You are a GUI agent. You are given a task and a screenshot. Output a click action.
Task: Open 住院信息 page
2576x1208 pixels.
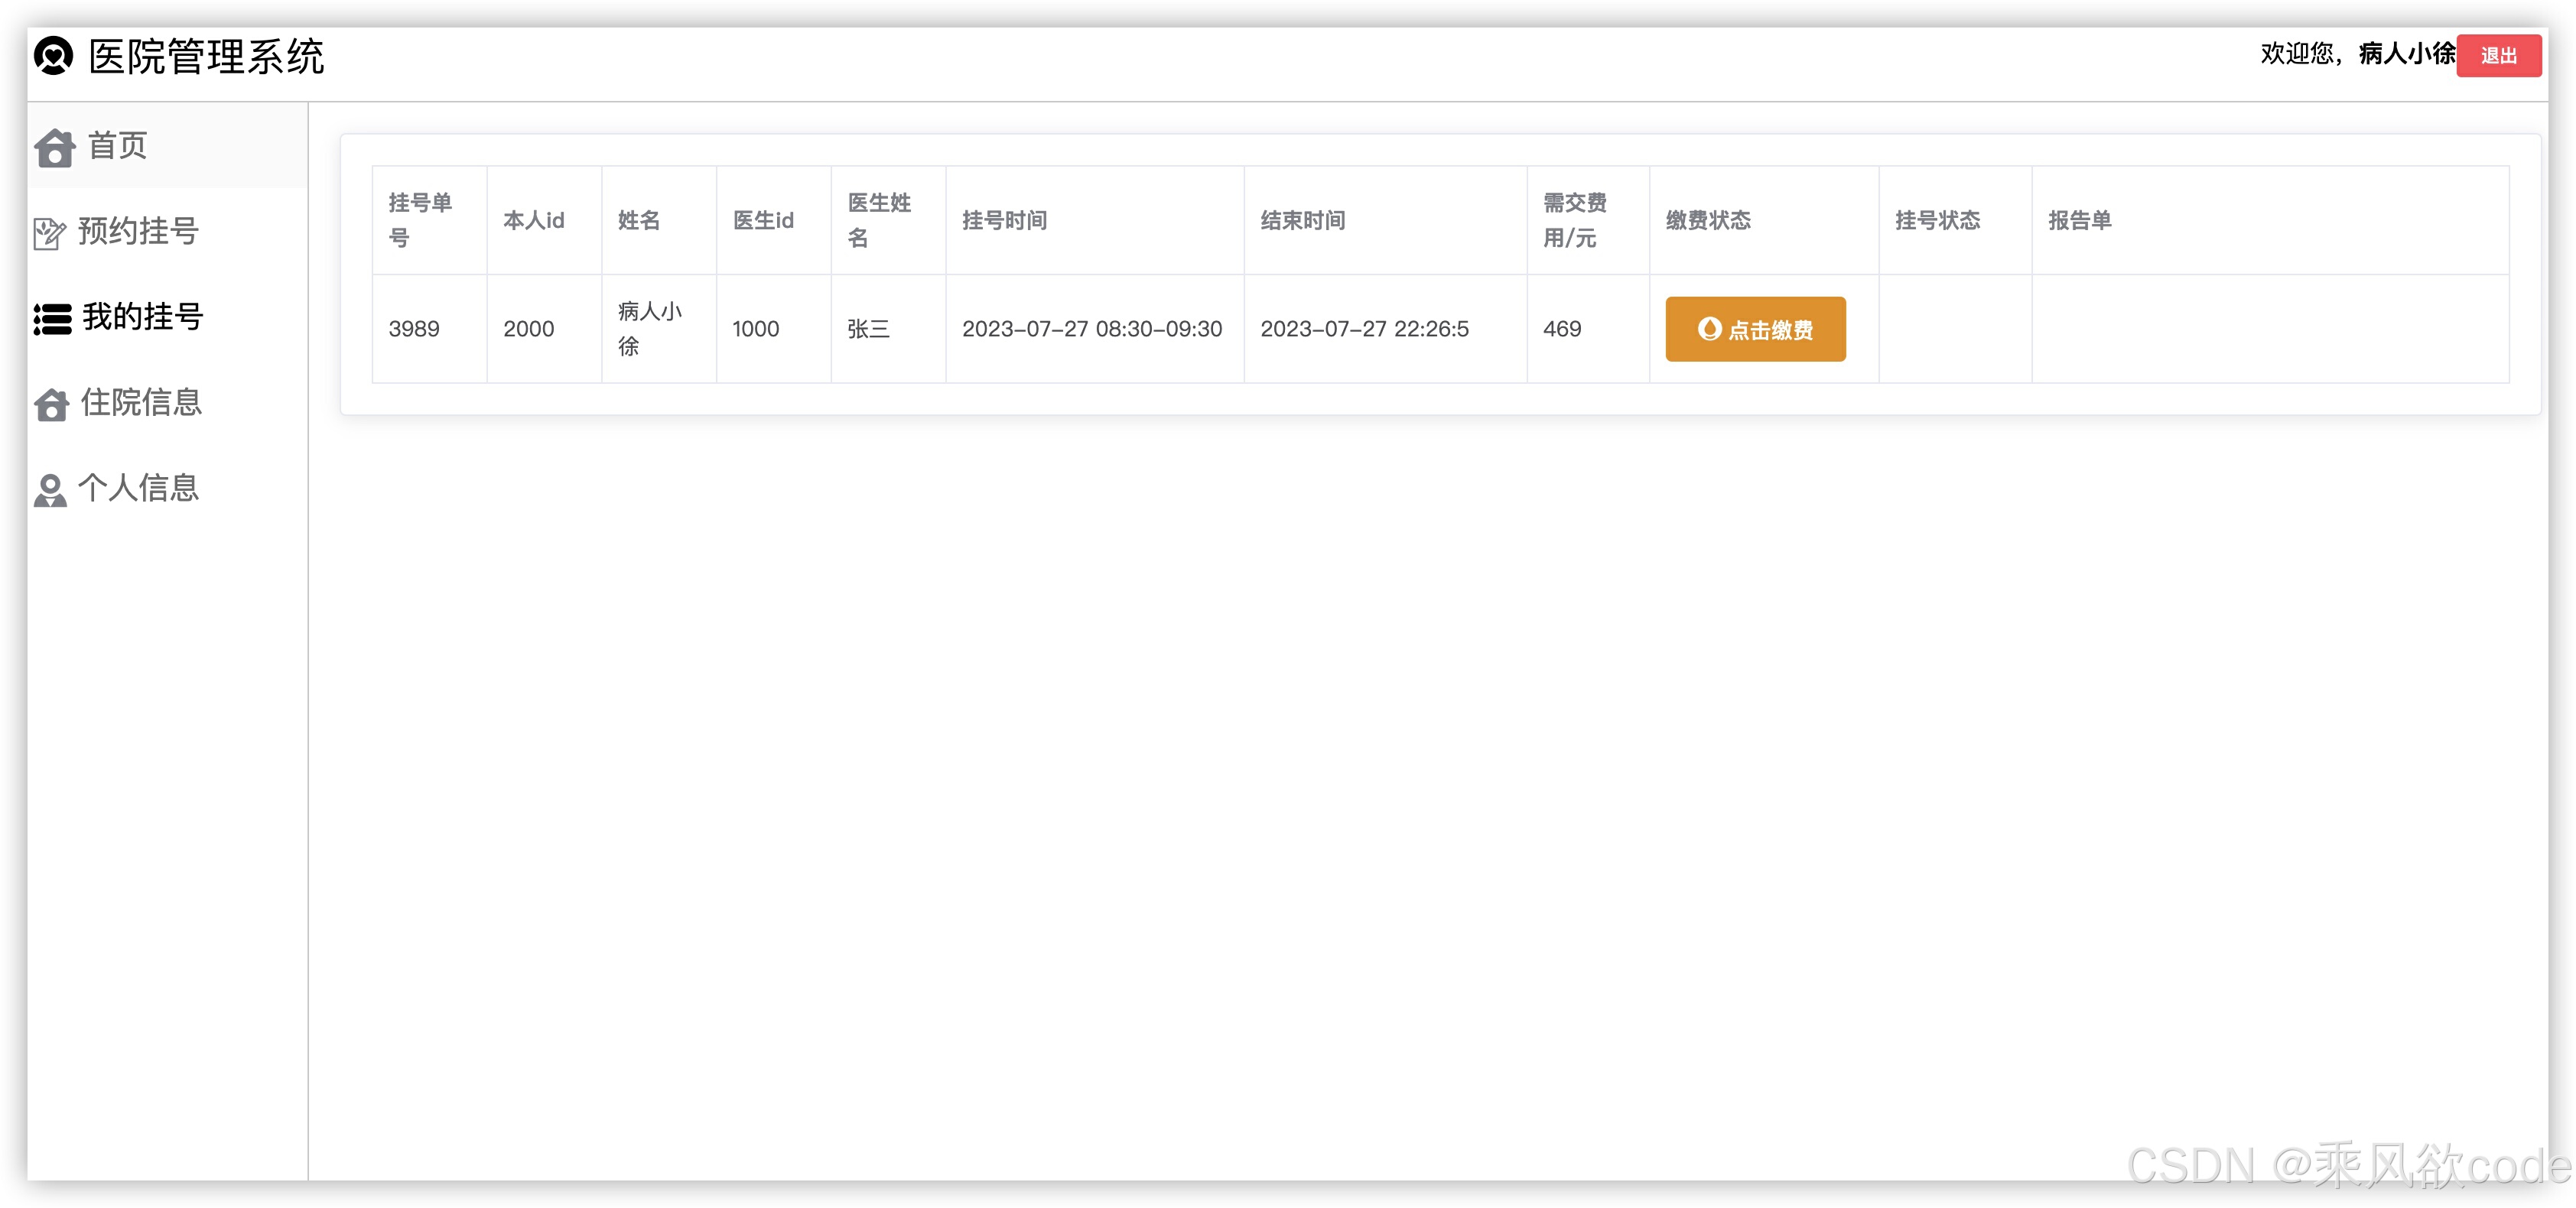[141, 402]
